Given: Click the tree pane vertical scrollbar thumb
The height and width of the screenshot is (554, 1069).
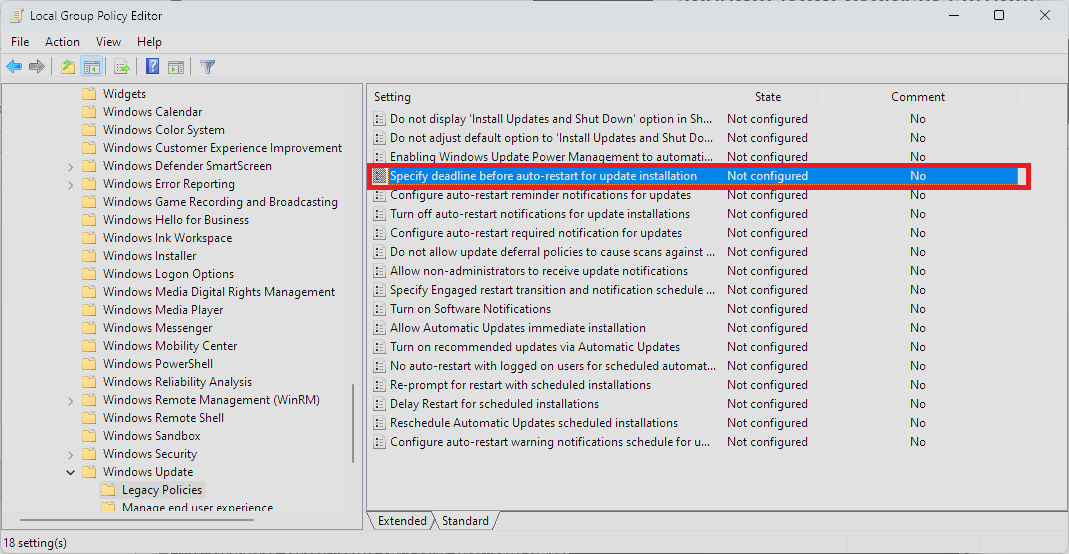Looking at the screenshot, I should tap(353, 424).
